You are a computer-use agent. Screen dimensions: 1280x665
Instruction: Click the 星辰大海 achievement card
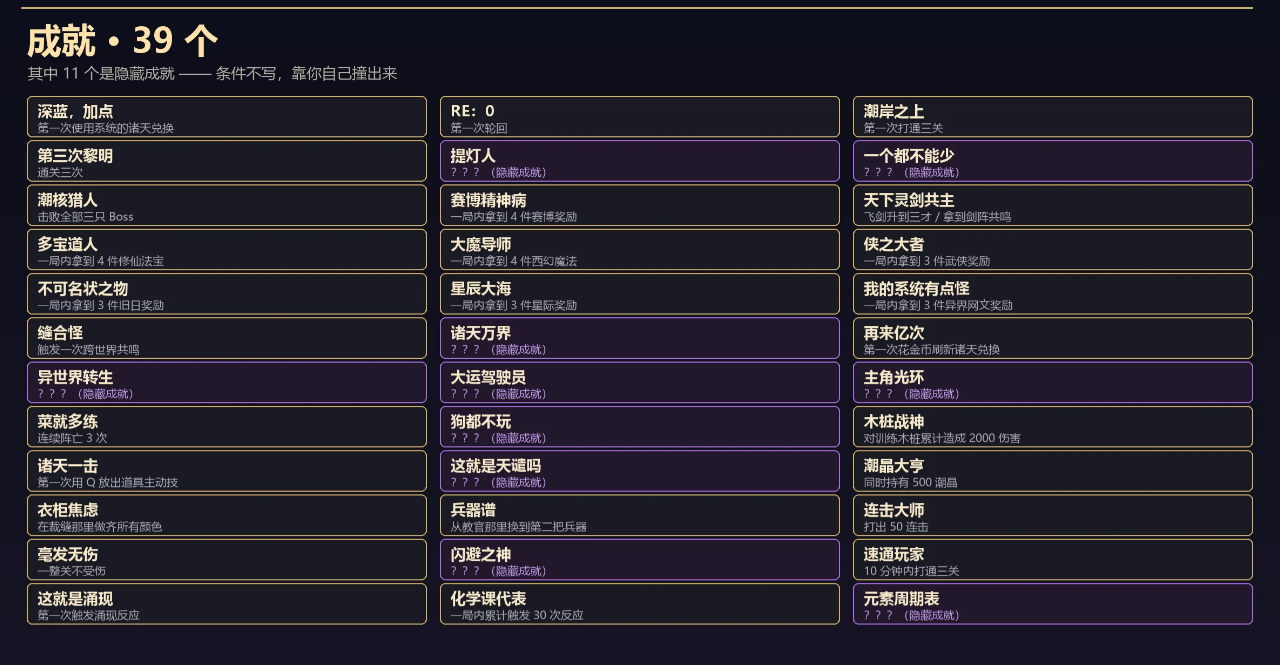pos(640,294)
